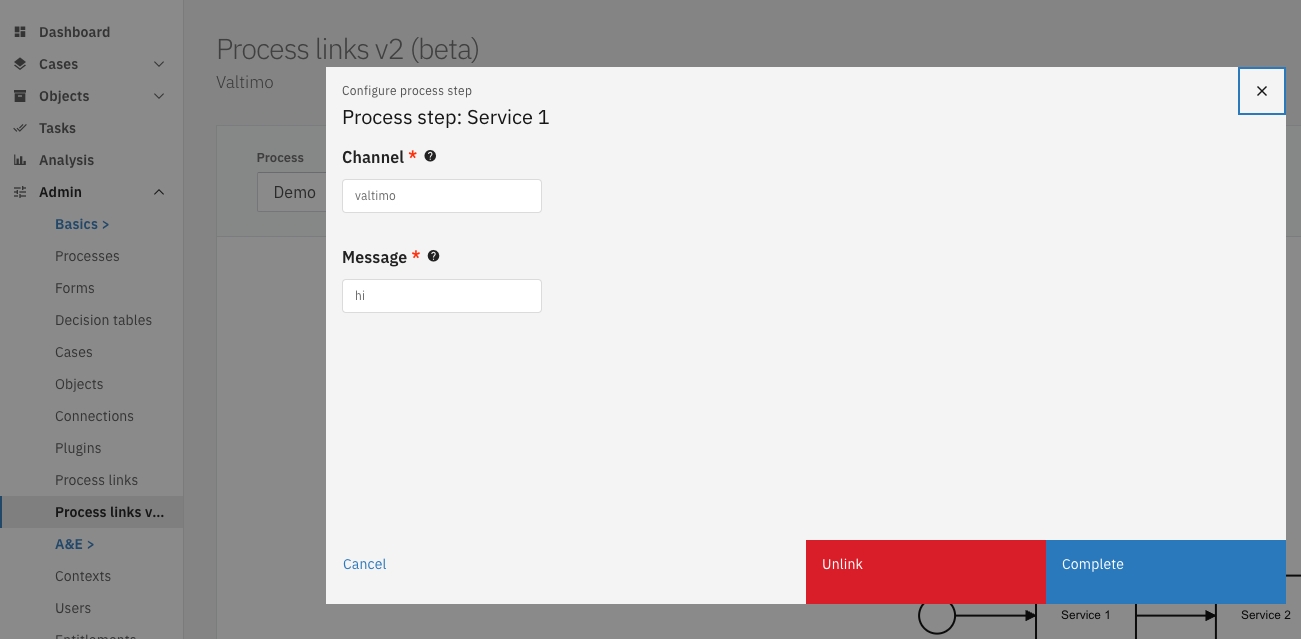The height and width of the screenshot is (639, 1301).
Task: Click the Analysis bar chart icon
Action: [19, 160]
